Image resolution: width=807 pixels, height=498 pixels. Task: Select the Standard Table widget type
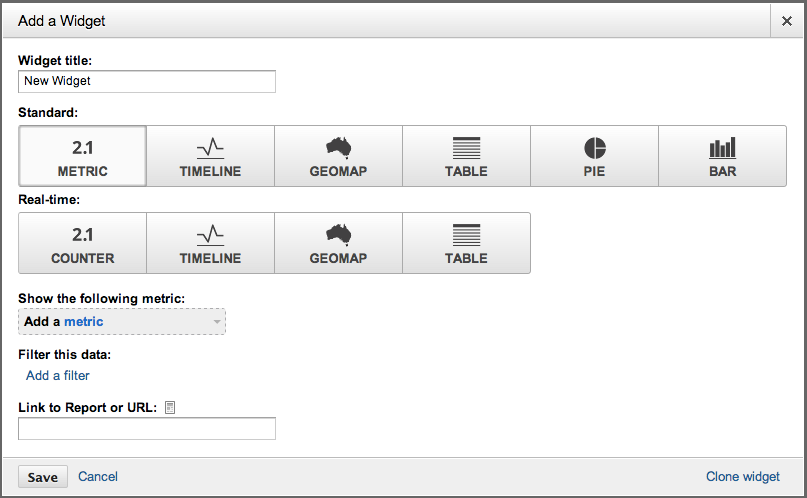click(x=466, y=156)
